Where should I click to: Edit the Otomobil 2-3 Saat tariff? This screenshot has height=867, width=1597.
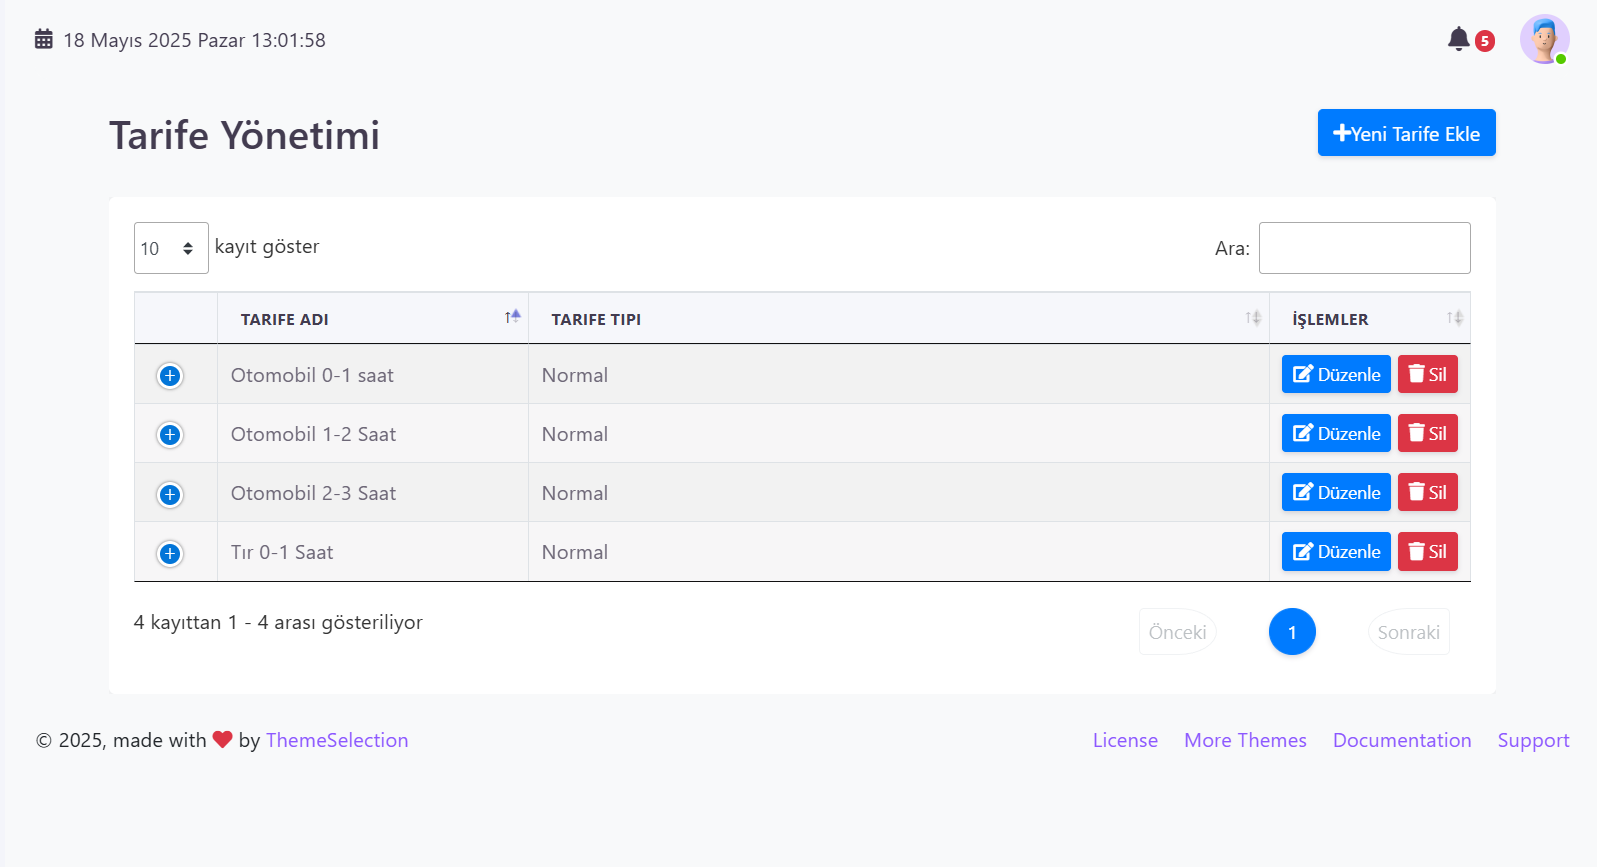[1336, 493]
